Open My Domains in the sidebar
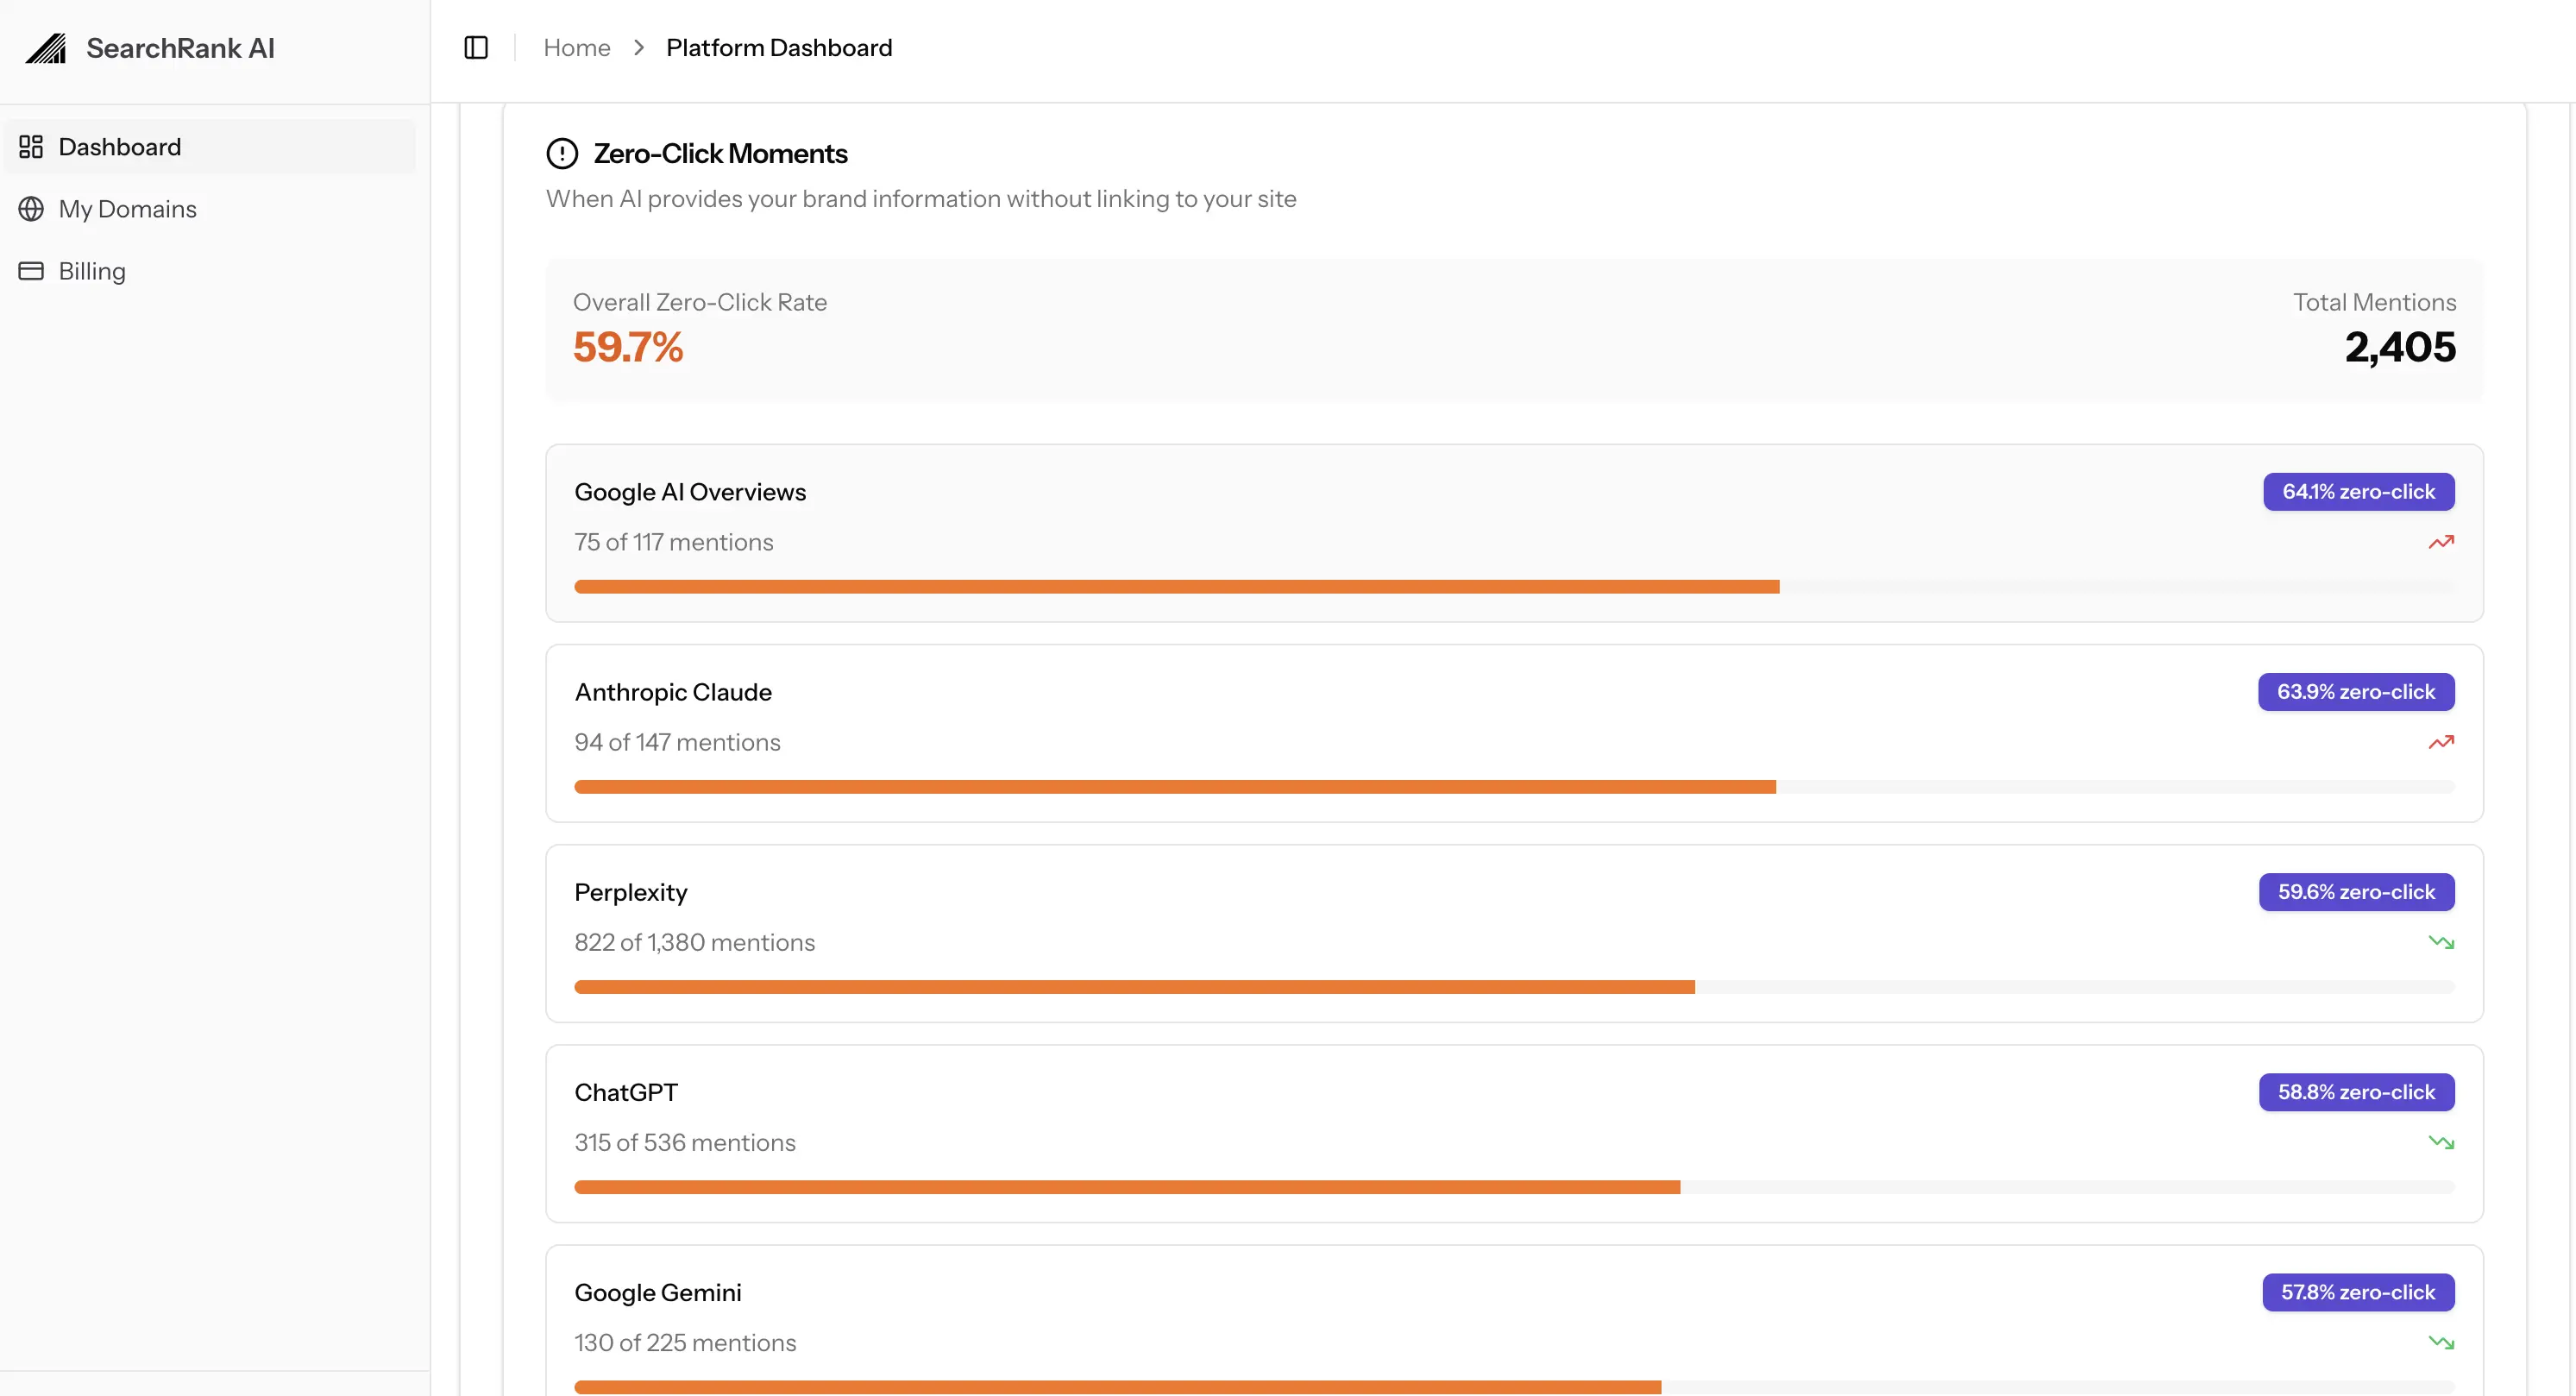The width and height of the screenshot is (2576, 1396). pyautogui.click(x=127, y=209)
